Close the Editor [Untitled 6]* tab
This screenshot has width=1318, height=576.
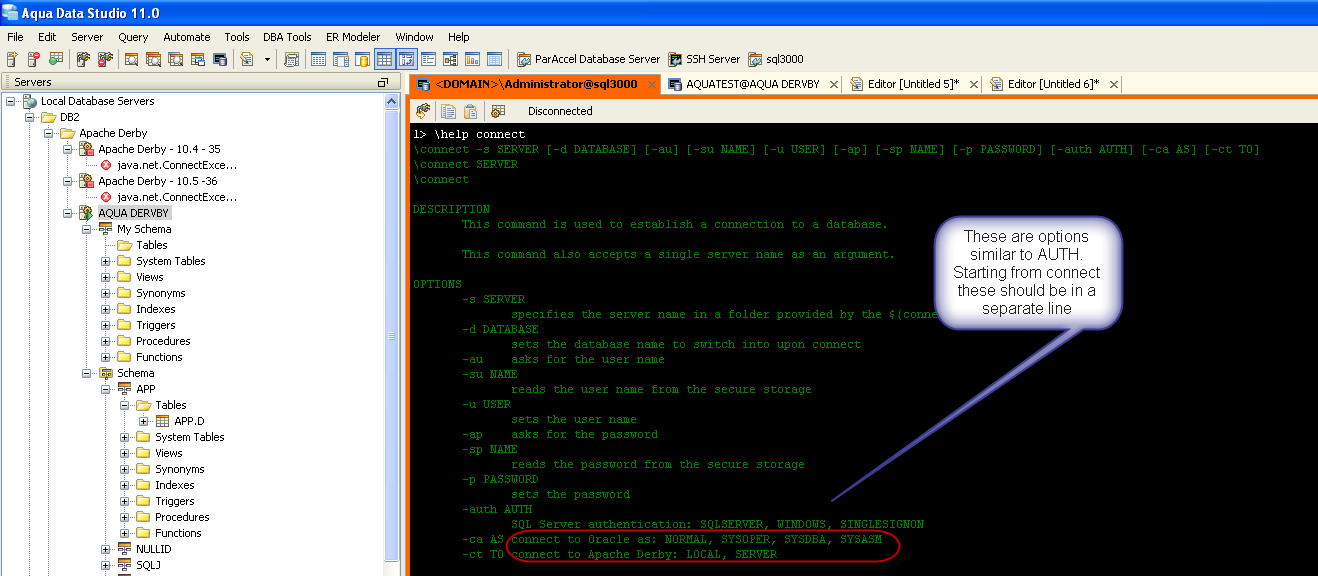pyautogui.click(x=1113, y=84)
